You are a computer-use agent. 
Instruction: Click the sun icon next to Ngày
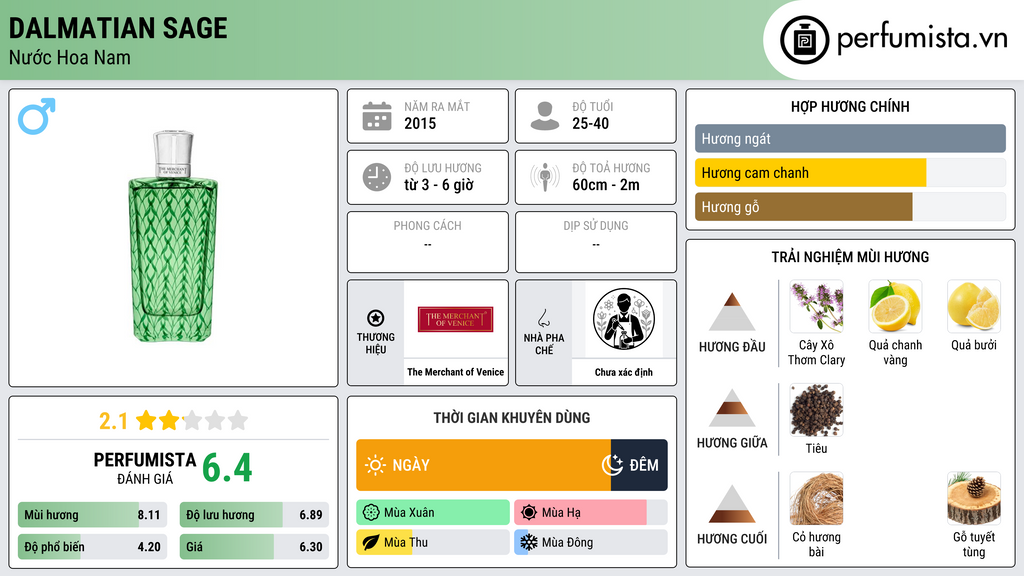(x=376, y=465)
